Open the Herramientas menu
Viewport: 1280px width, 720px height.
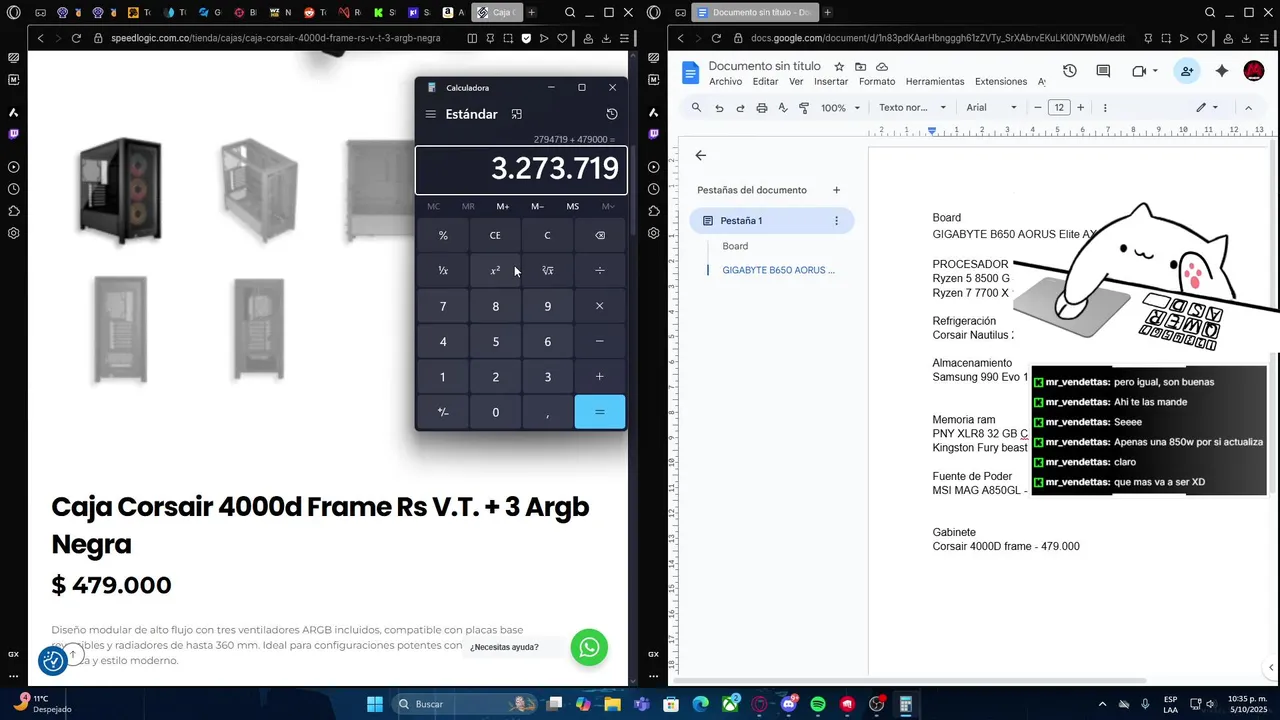[935, 82]
